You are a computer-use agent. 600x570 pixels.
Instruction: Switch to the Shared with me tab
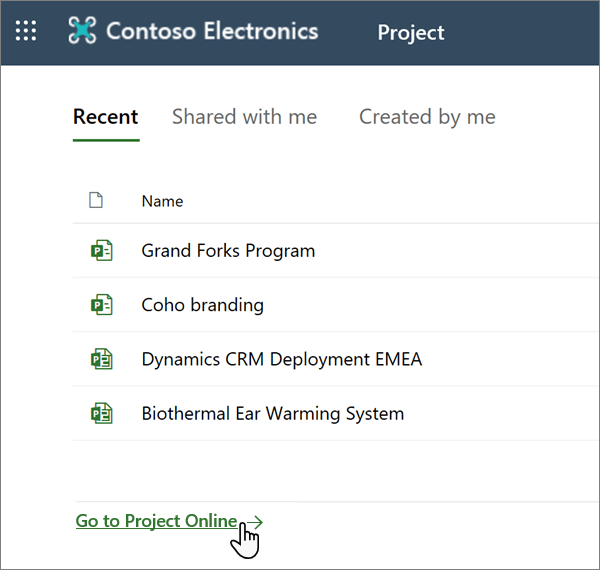point(245,117)
